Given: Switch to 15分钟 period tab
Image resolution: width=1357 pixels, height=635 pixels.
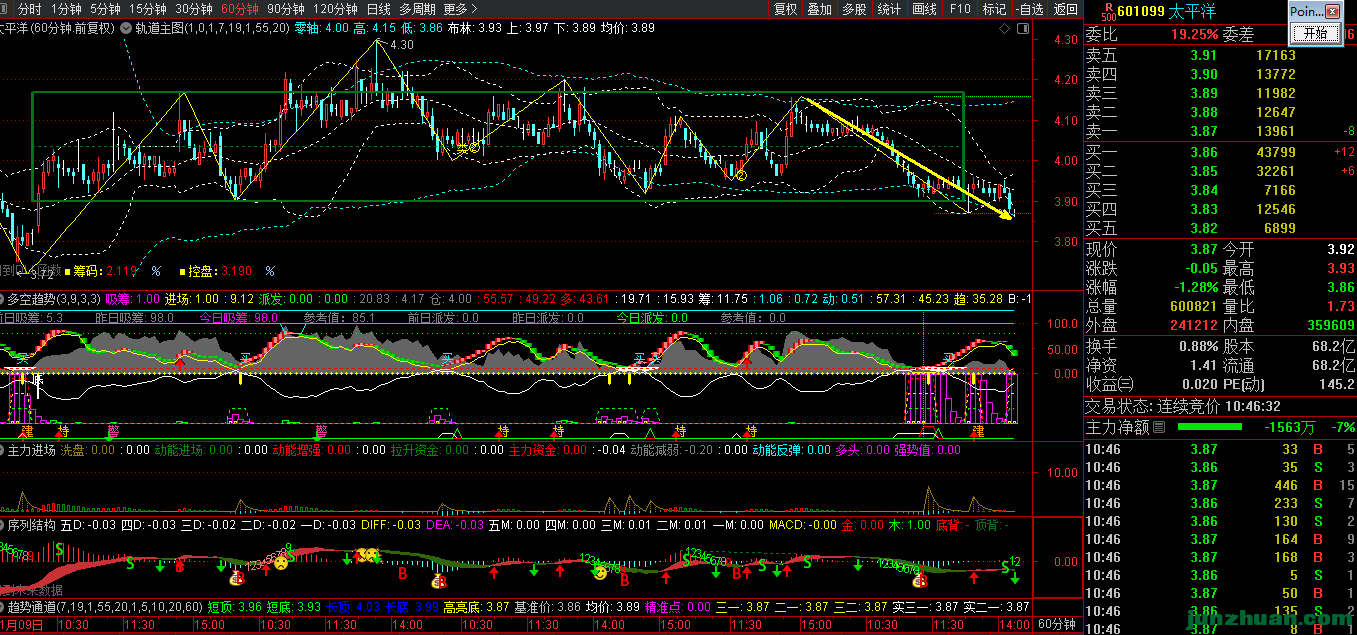Looking at the screenshot, I should click(147, 9).
